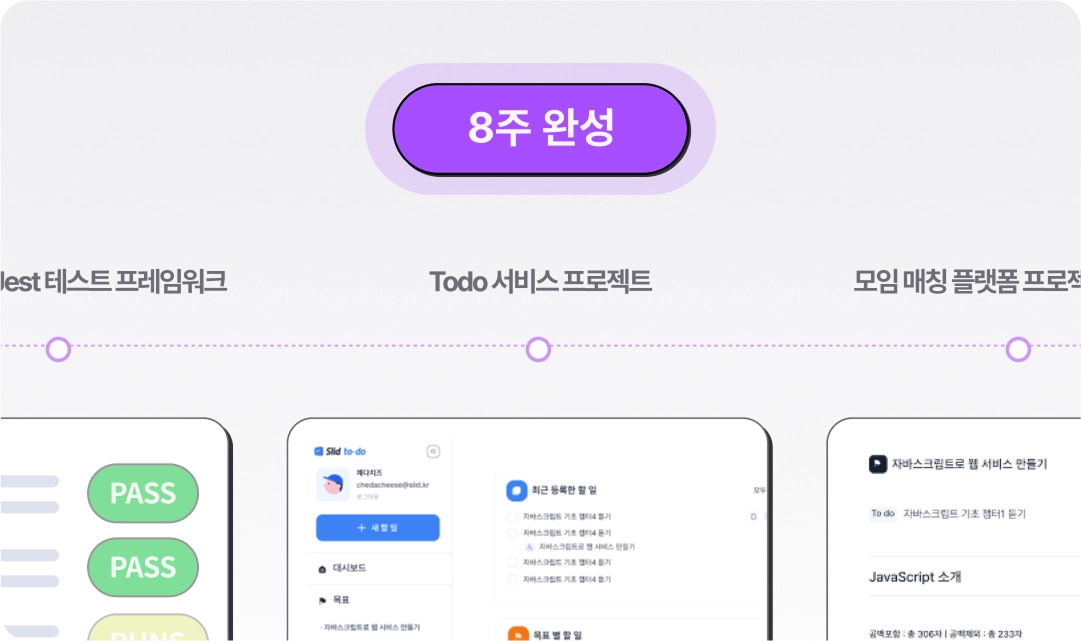Open the 자바스크립트로 웹 서비스 만들기 sidebar goal
1081x641 pixels.
point(370,627)
